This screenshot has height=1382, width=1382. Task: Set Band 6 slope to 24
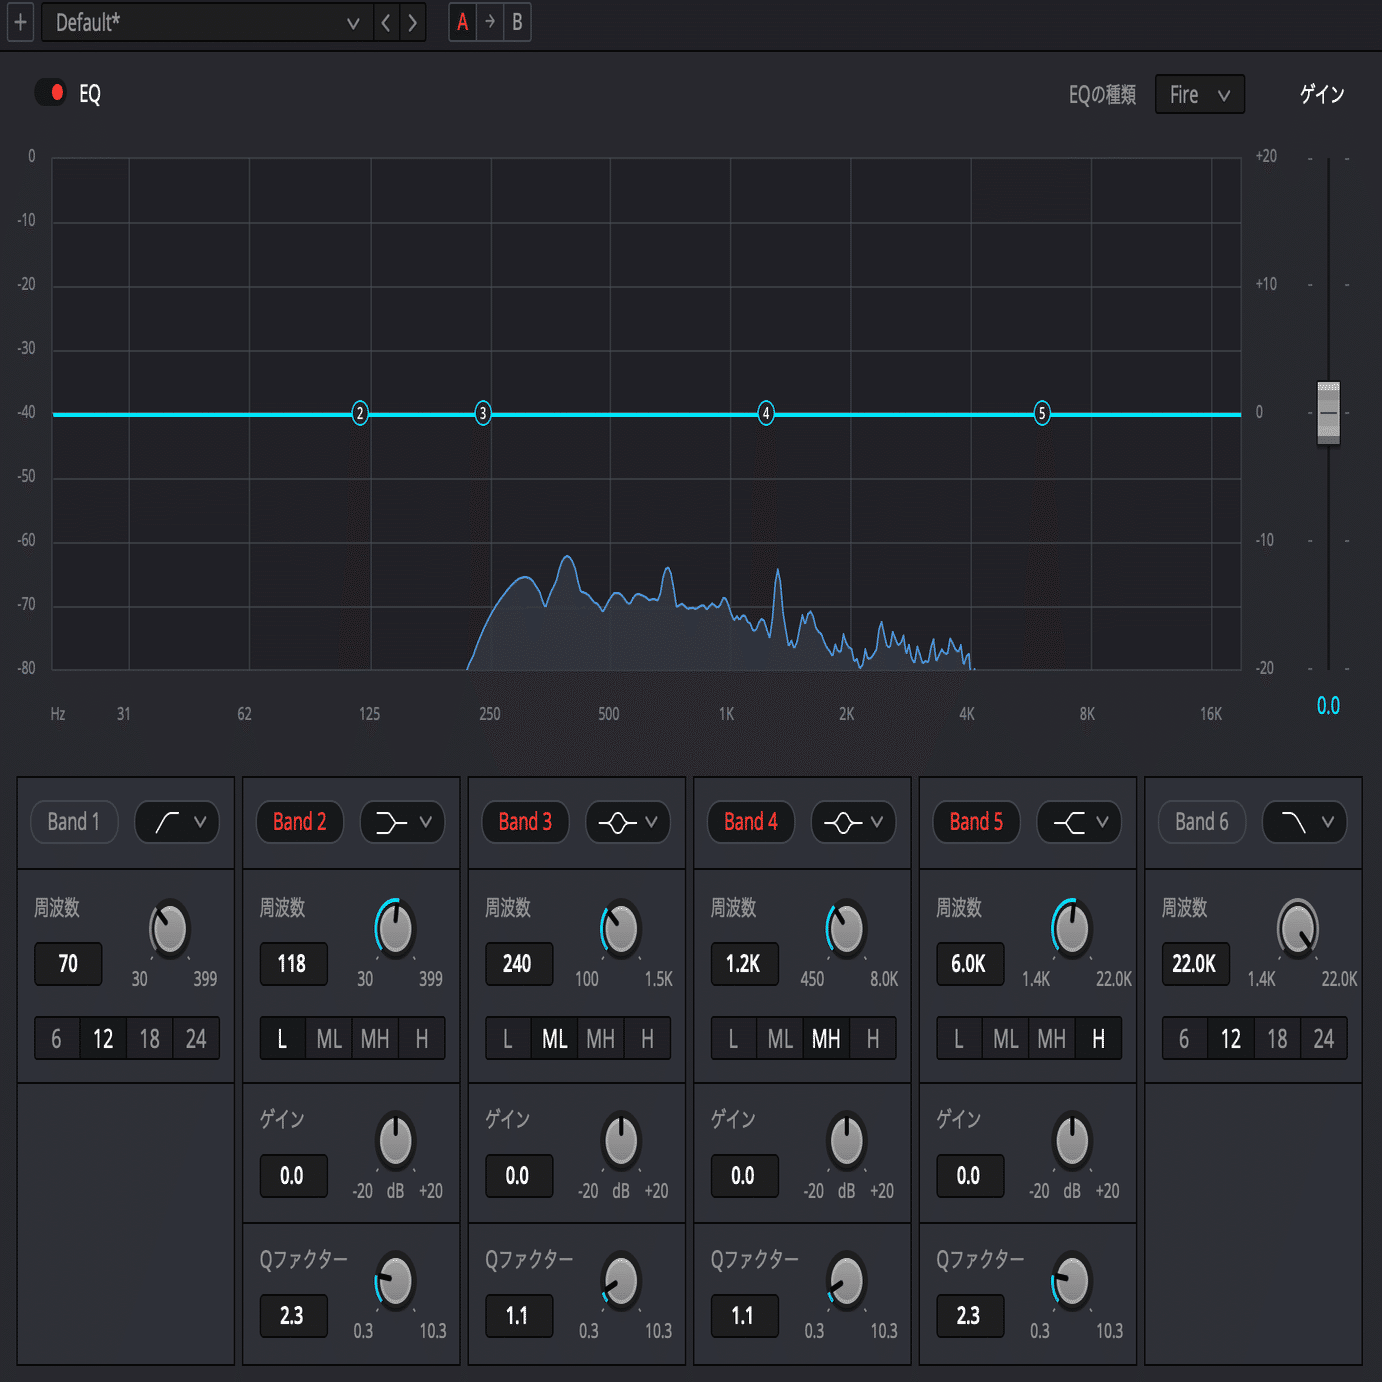[x=1324, y=1039]
